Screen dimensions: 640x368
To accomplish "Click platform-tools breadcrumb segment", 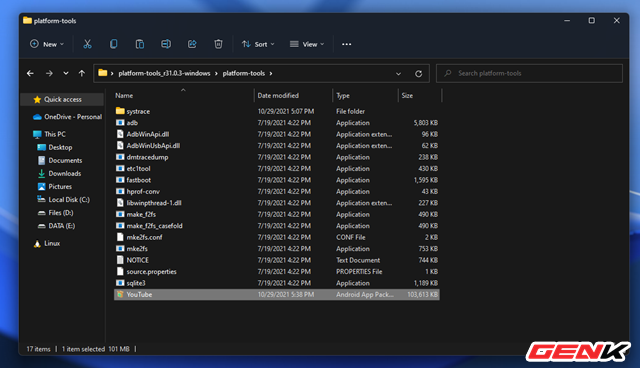I will click(x=244, y=73).
